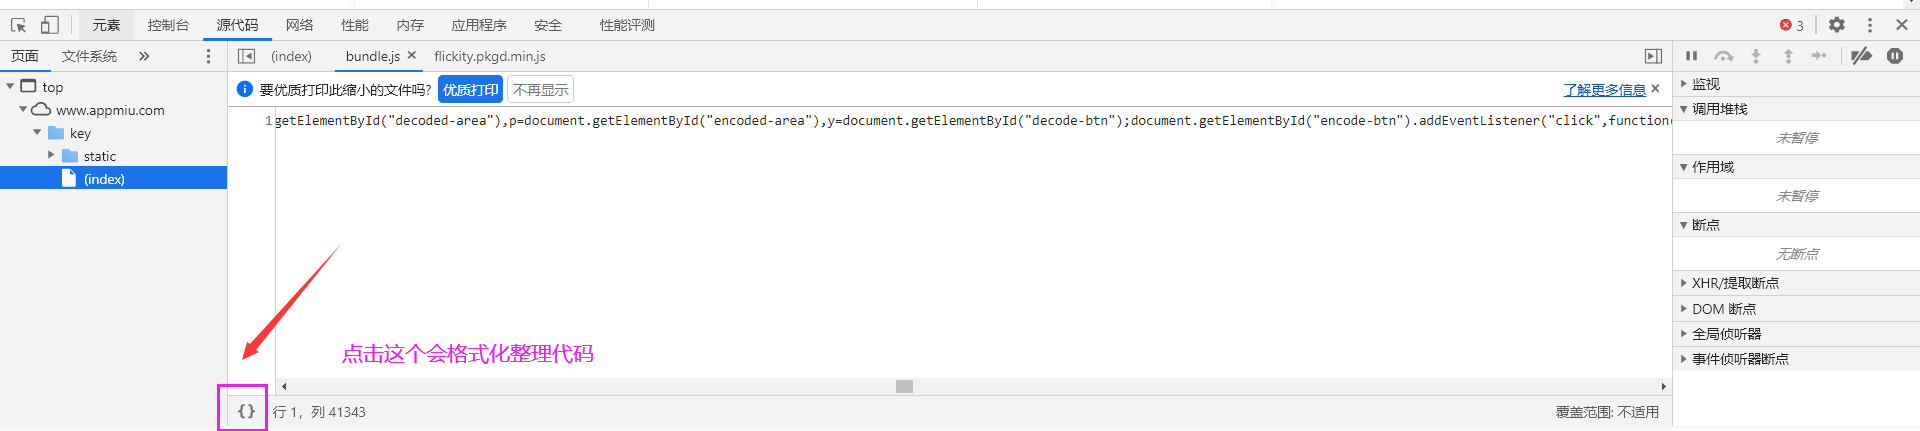
Task: Open the 了解更多信息 link
Action: [x=1604, y=90]
